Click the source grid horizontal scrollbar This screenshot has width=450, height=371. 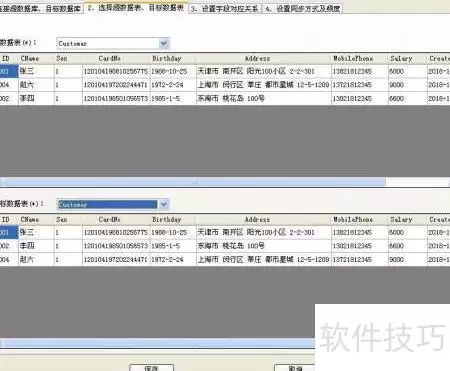pyautogui.click(x=193, y=182)
